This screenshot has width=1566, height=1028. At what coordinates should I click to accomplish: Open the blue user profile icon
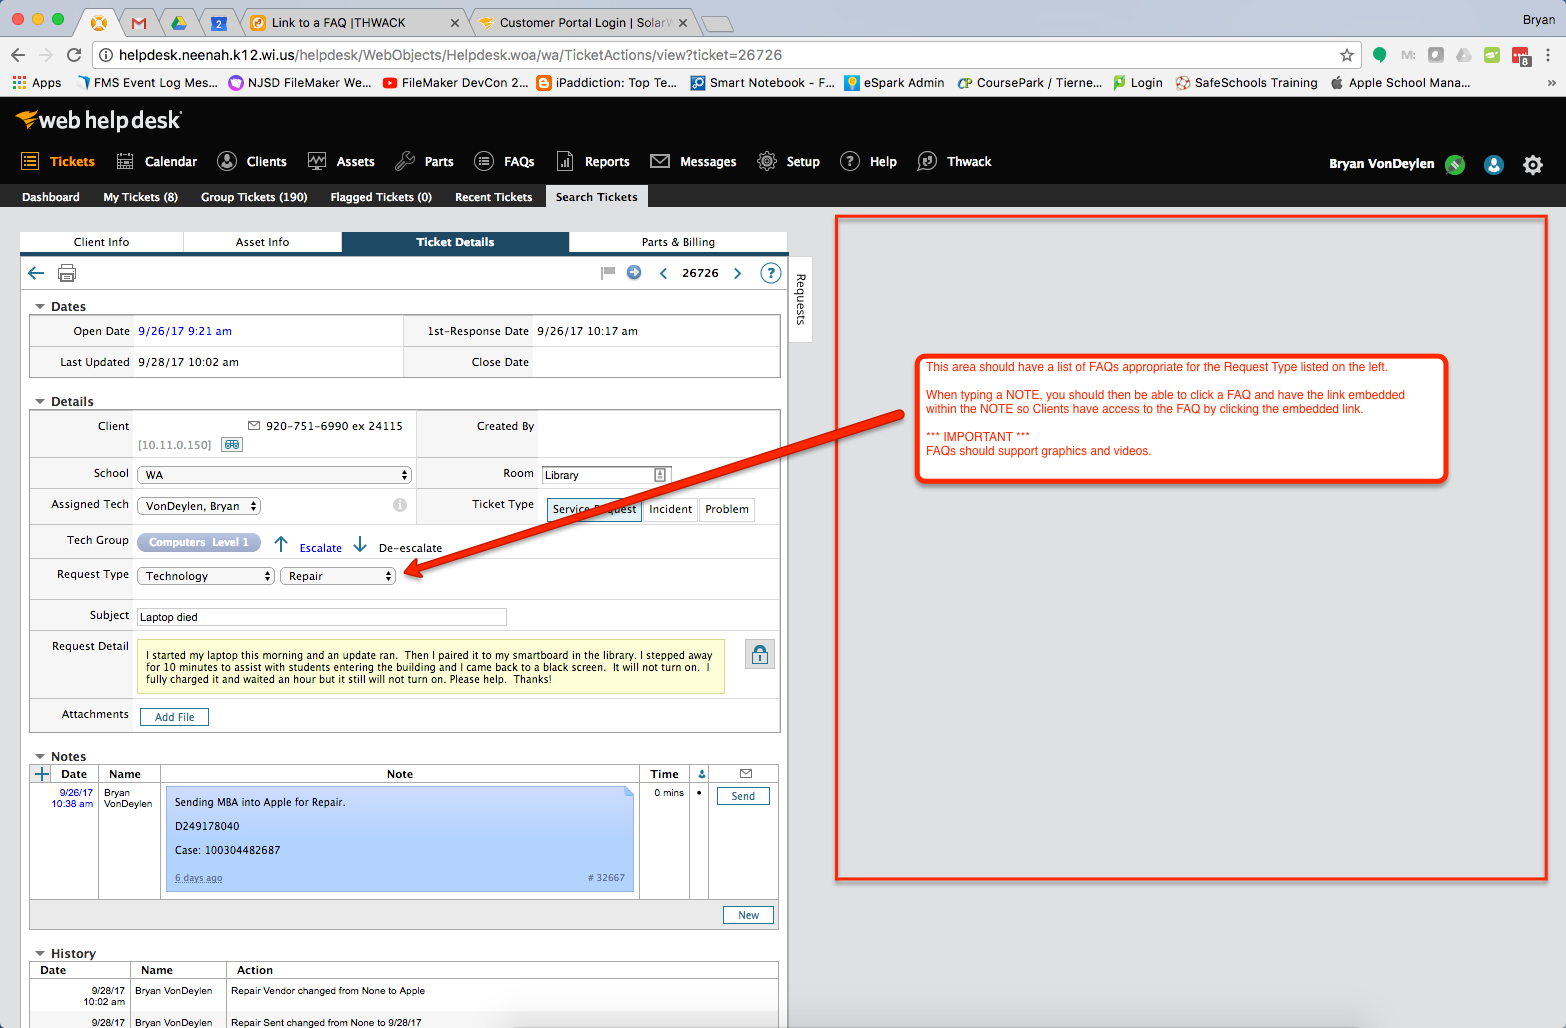[1494, 165]
